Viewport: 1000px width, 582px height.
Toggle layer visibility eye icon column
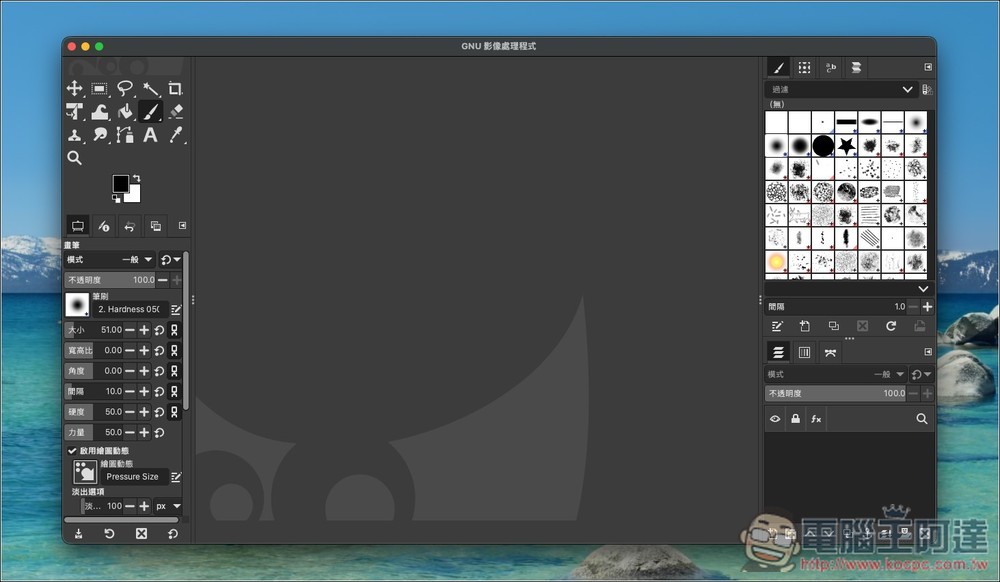pos(775,419)
